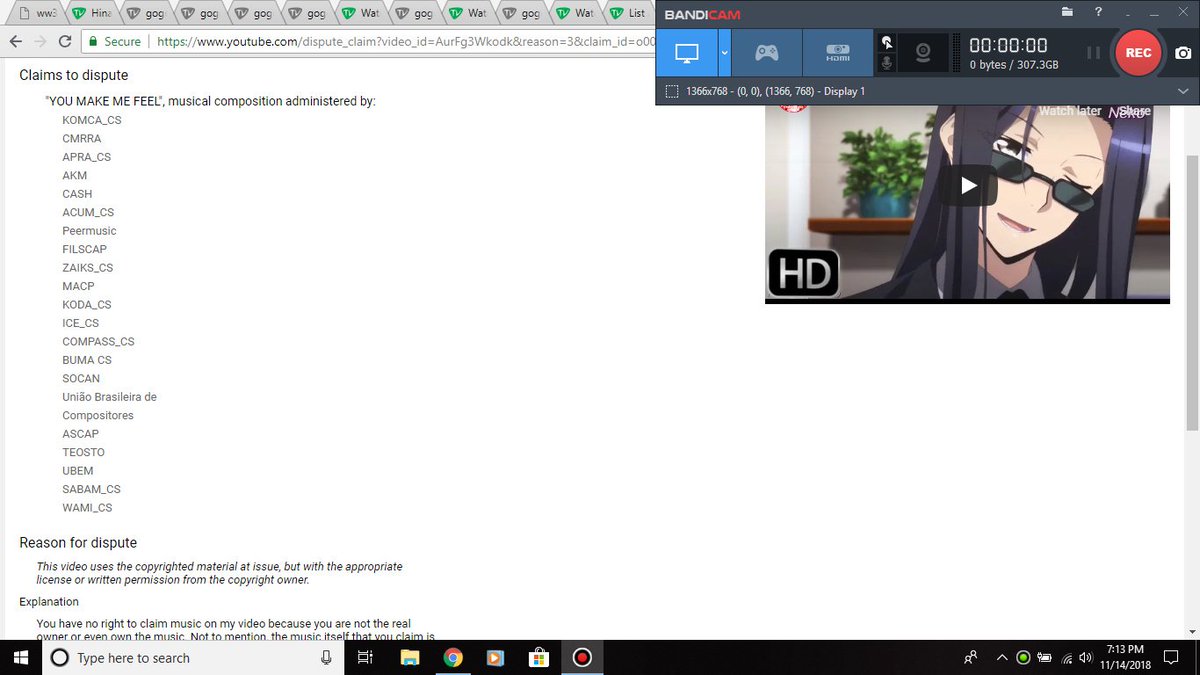Image resolution: width=1200 pixels, height=675 pixels.
Task: Click 'SABAM_CS' in the claims list
Action: [91, 489]
